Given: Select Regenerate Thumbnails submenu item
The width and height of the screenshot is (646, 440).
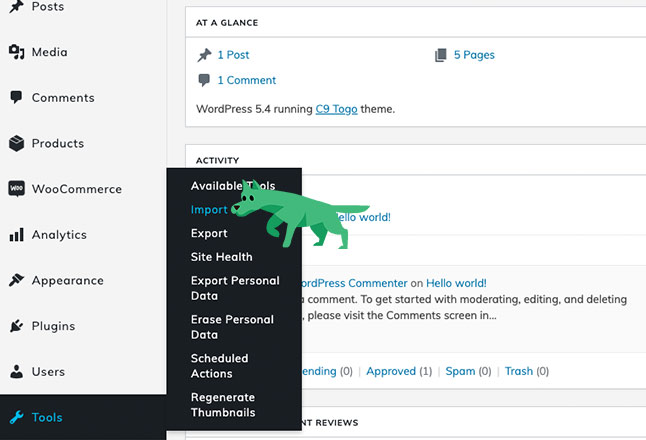Looking at the screenshot, I should click(x=223, y=405).
